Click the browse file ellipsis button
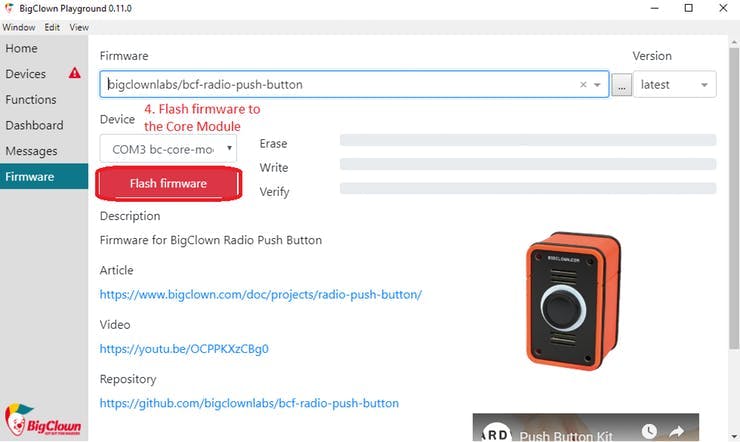740x442 pixels. tap(622, 85)
